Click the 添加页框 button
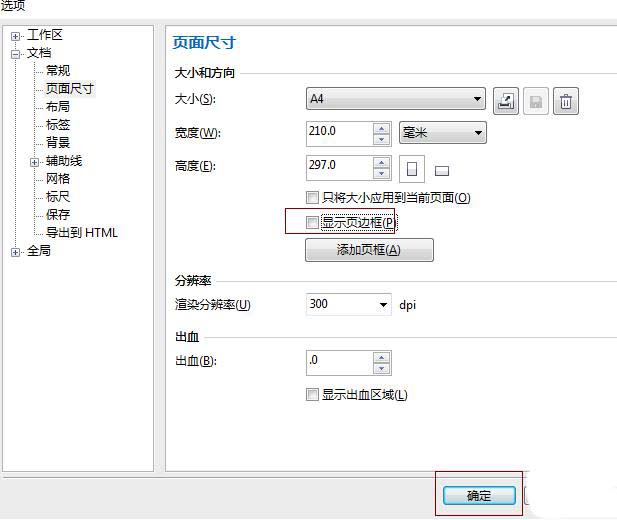Image resolution: width=617 pixels, height=520 pixels. 369,250
